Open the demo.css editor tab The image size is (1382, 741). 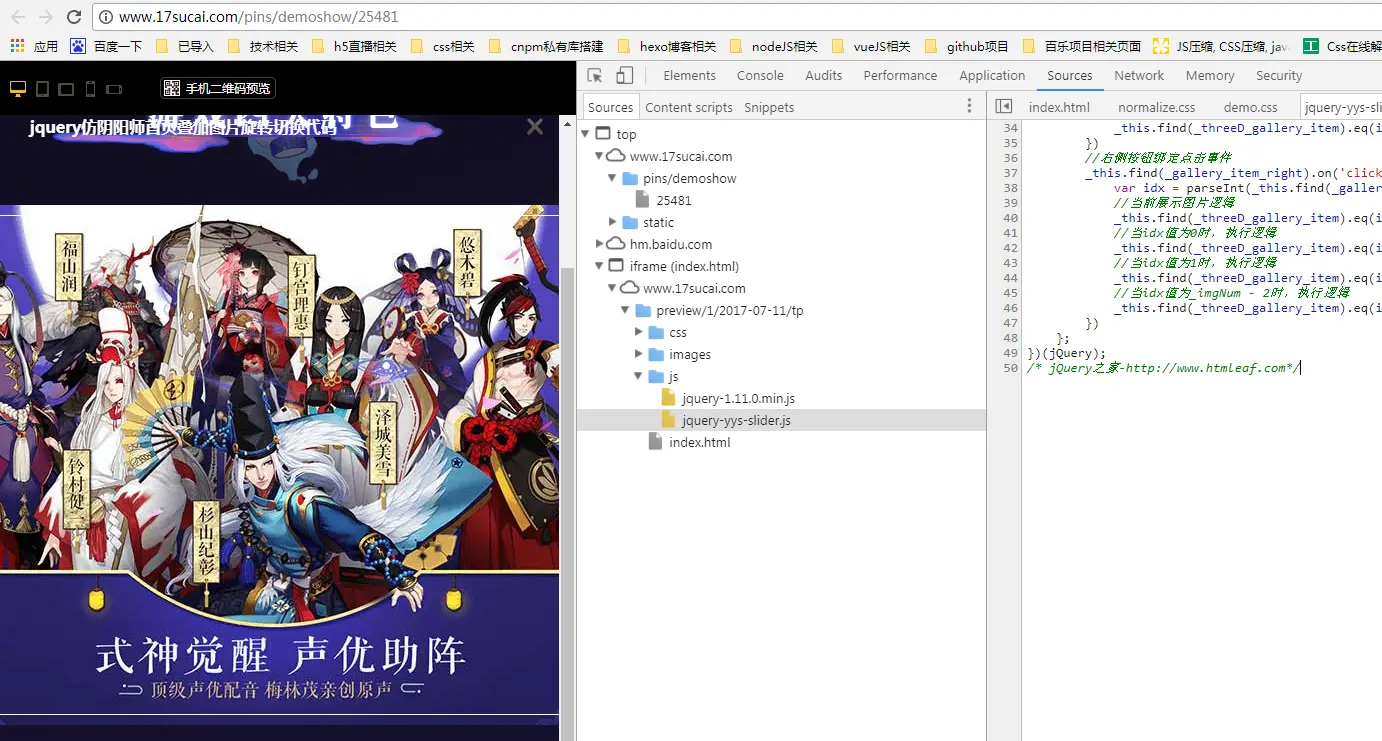tap(1250, 107)
